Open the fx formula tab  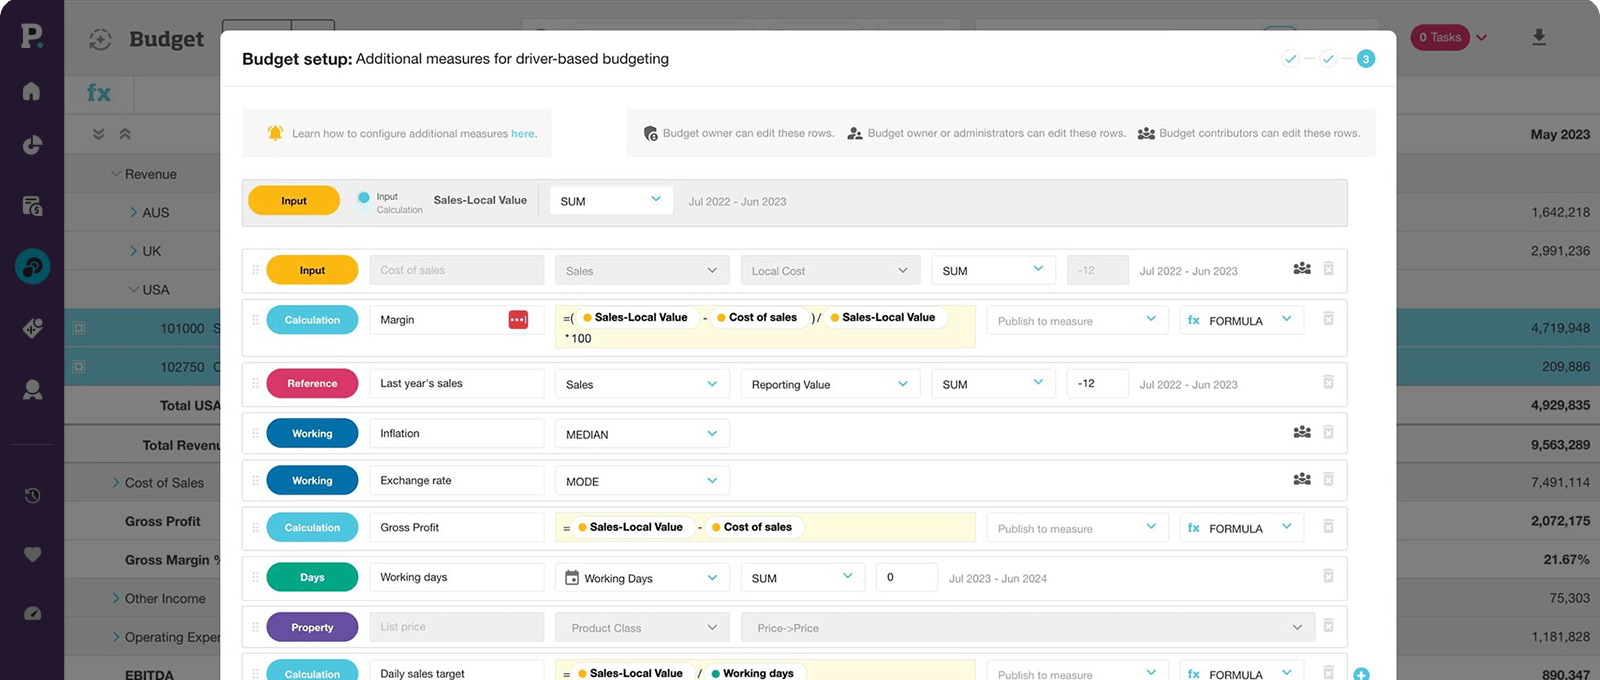(x=99, y=93)
